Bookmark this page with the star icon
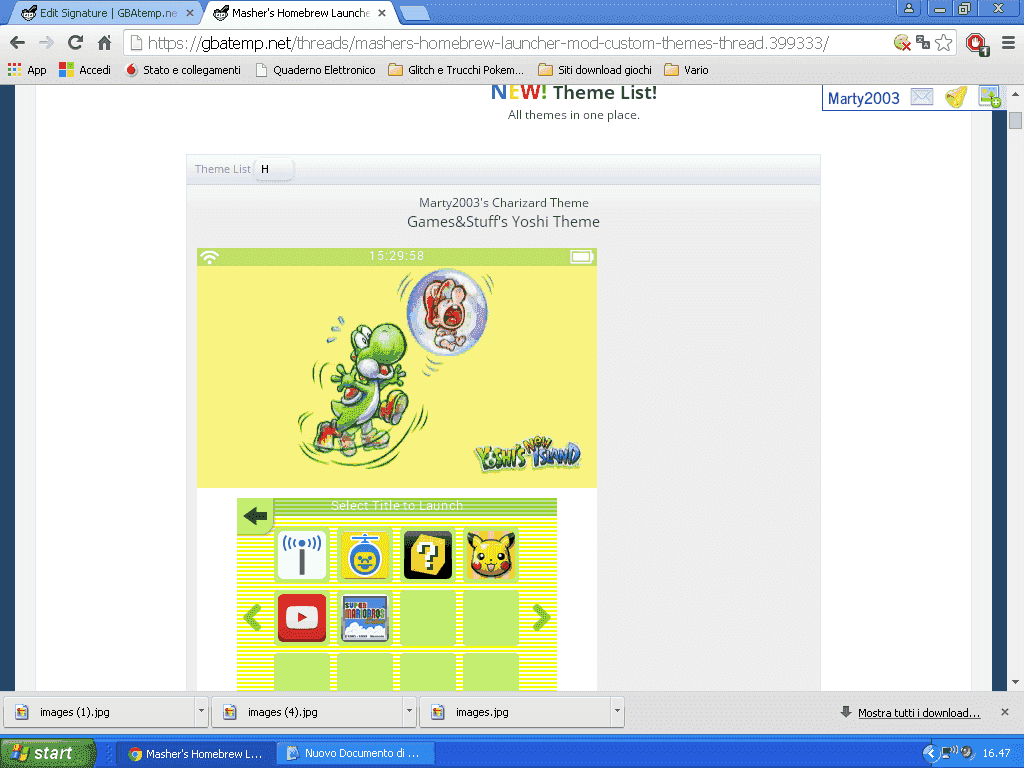Viewport: 1024px width, 768px height. click(x=943, y=43)
